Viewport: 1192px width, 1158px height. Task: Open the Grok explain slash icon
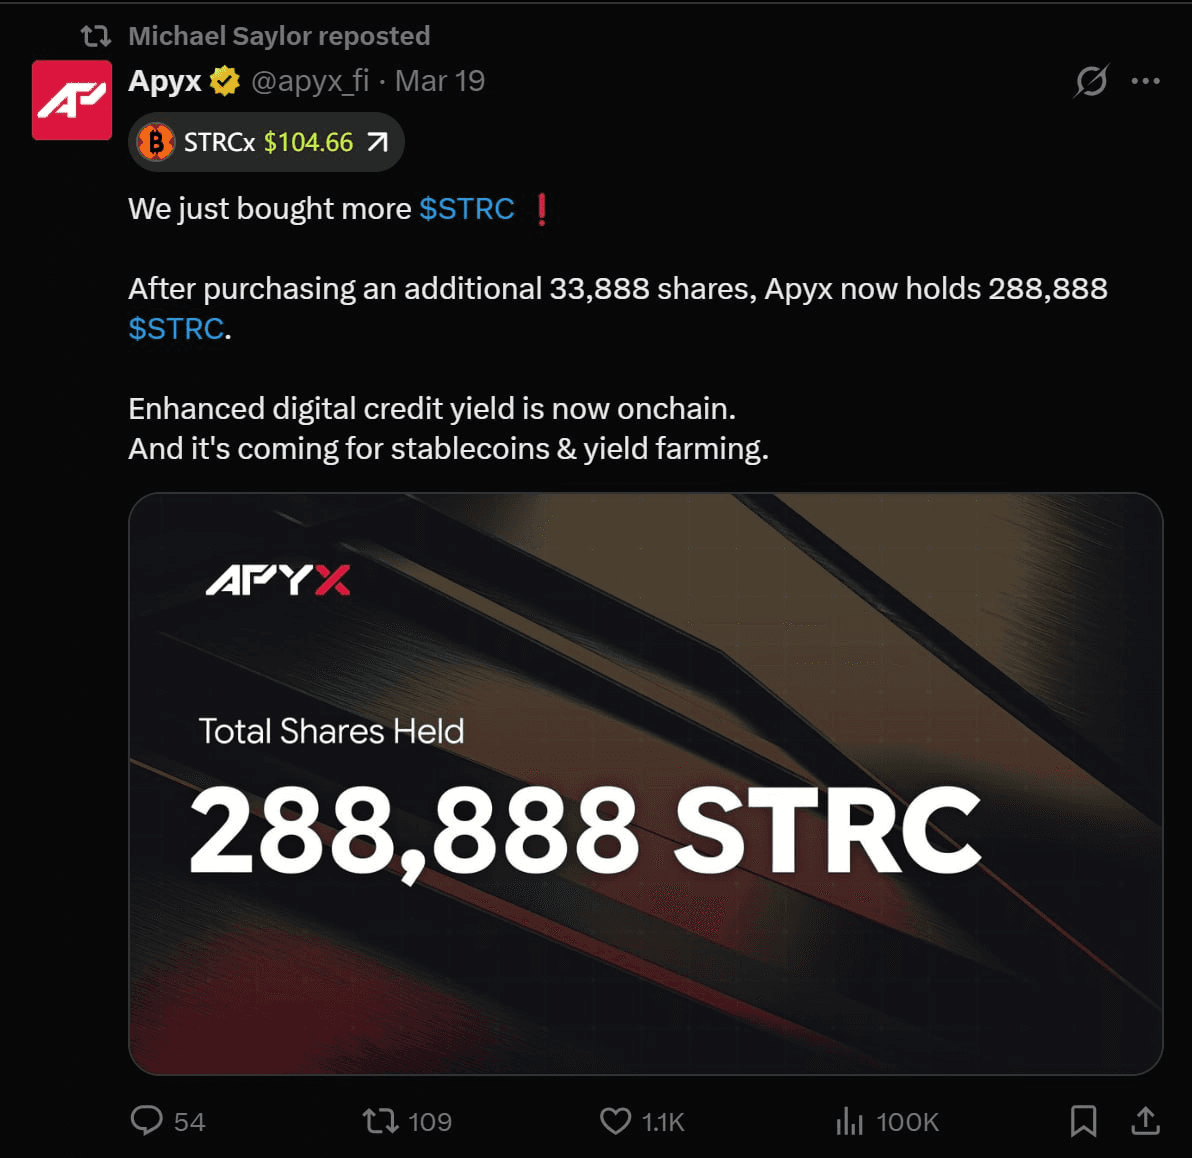(1091, 81)
